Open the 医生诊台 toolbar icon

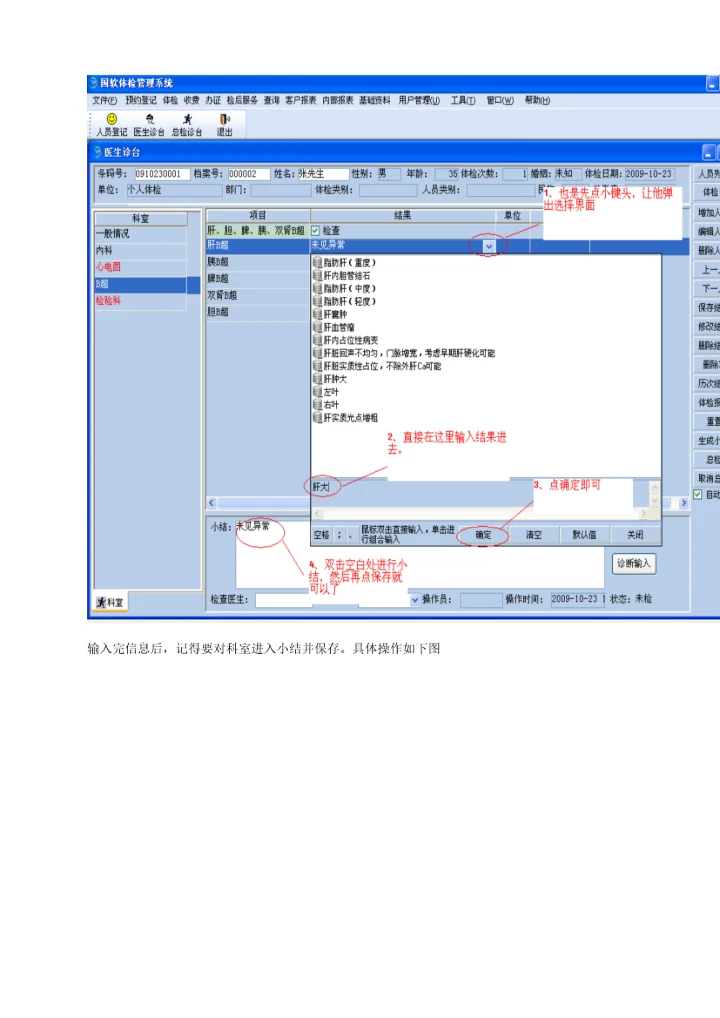click(149, 119)
